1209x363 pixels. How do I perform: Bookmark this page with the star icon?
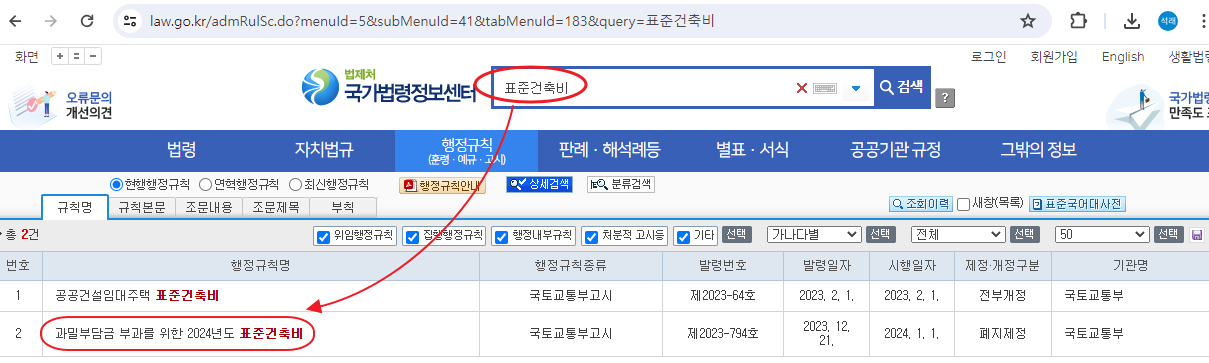(1027, 20)
